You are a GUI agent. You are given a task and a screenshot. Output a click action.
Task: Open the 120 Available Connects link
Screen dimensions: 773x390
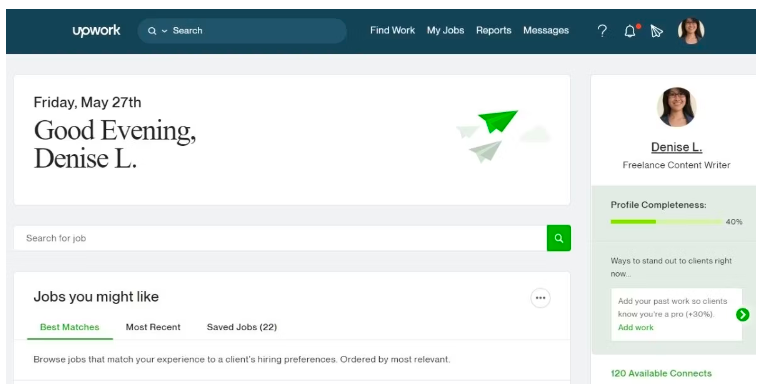click(661, 373)
